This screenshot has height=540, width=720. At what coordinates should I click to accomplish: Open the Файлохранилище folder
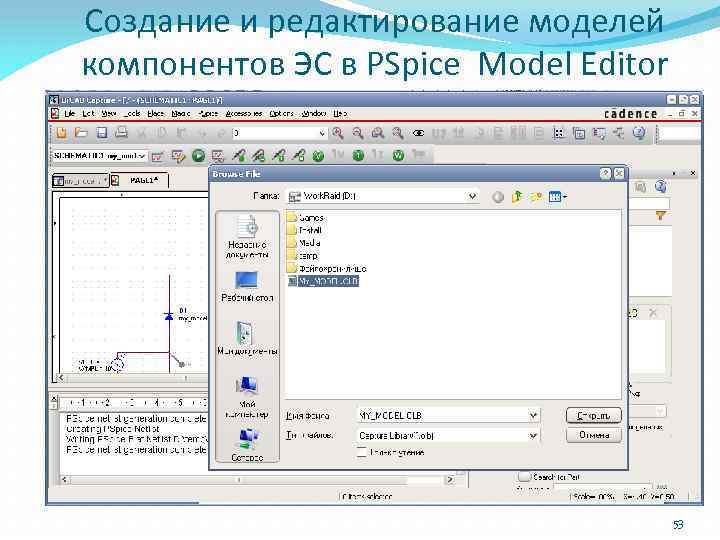coord(326,268)
